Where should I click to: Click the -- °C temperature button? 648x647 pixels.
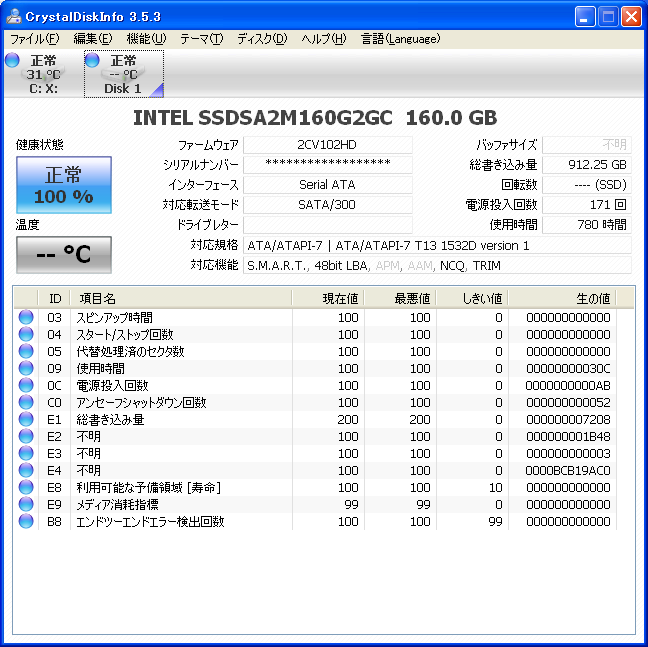coord(64,255)
